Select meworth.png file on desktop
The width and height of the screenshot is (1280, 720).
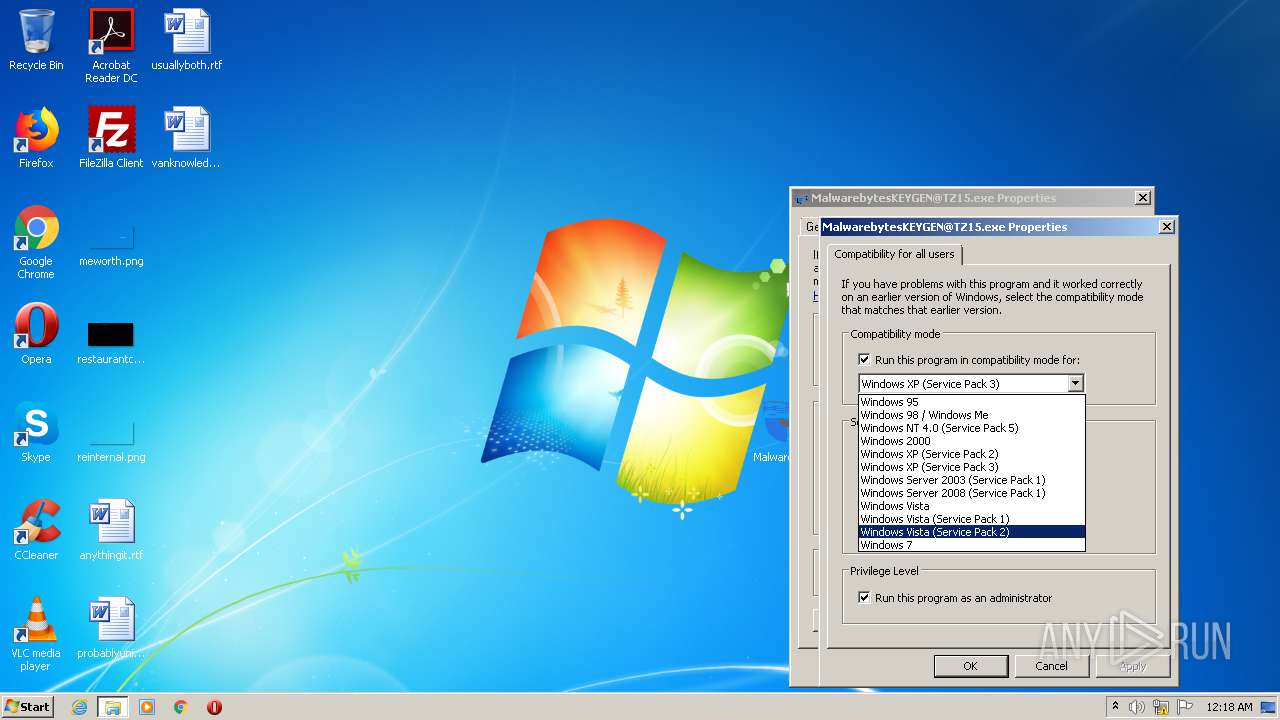(111, 243)
